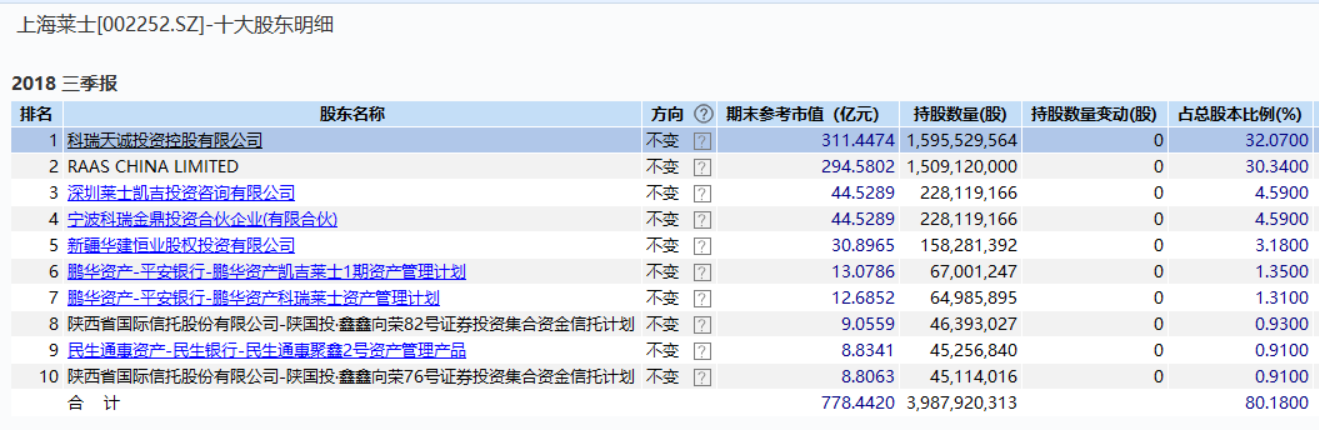Click the 方向 column header label
Screen dimensions: 1319x430
pyautogui.click(x=668, y=114)
